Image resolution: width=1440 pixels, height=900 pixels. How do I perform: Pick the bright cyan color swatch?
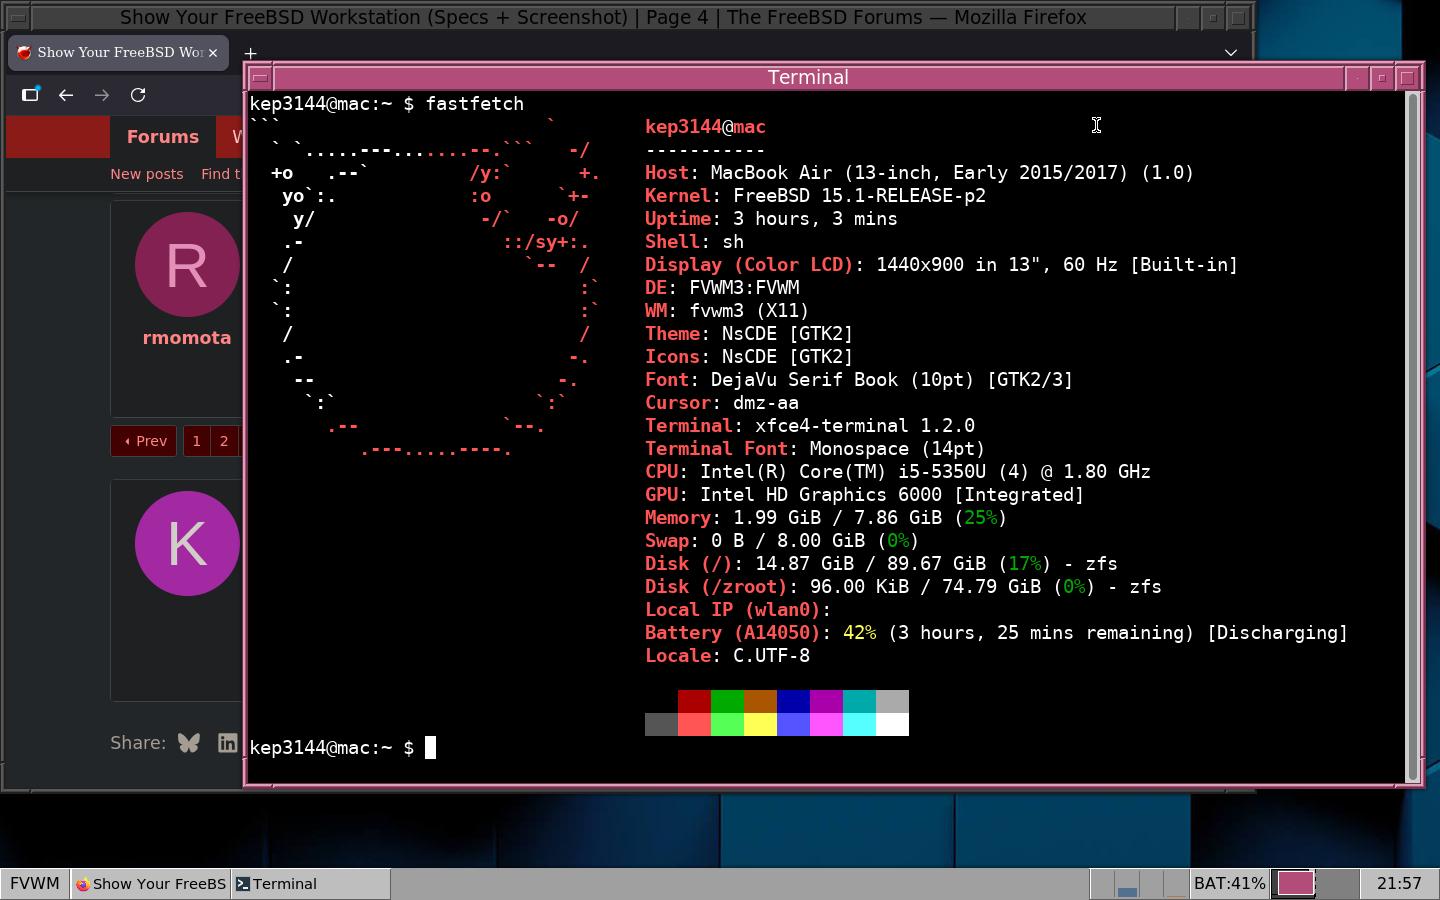859,724
